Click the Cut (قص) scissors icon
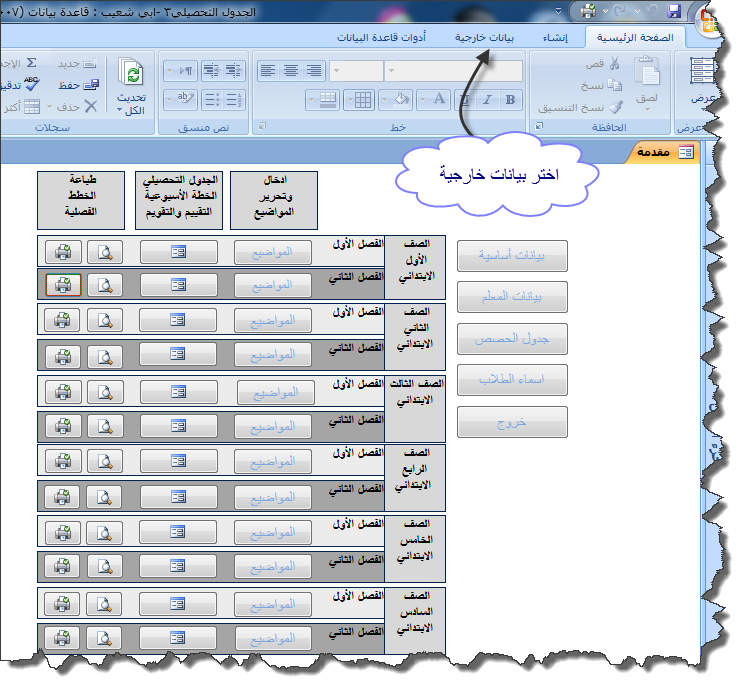Image resolution: width=748 pixels, height=693 pixels. [x=614, y=64]
